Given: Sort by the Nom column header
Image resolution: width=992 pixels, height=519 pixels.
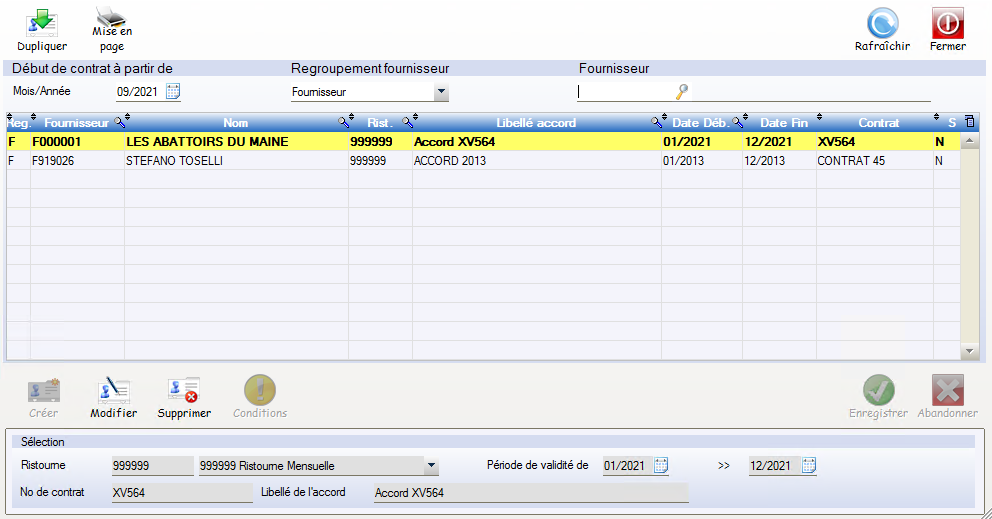Looking at the screenshot, I should tap(236, 123).
